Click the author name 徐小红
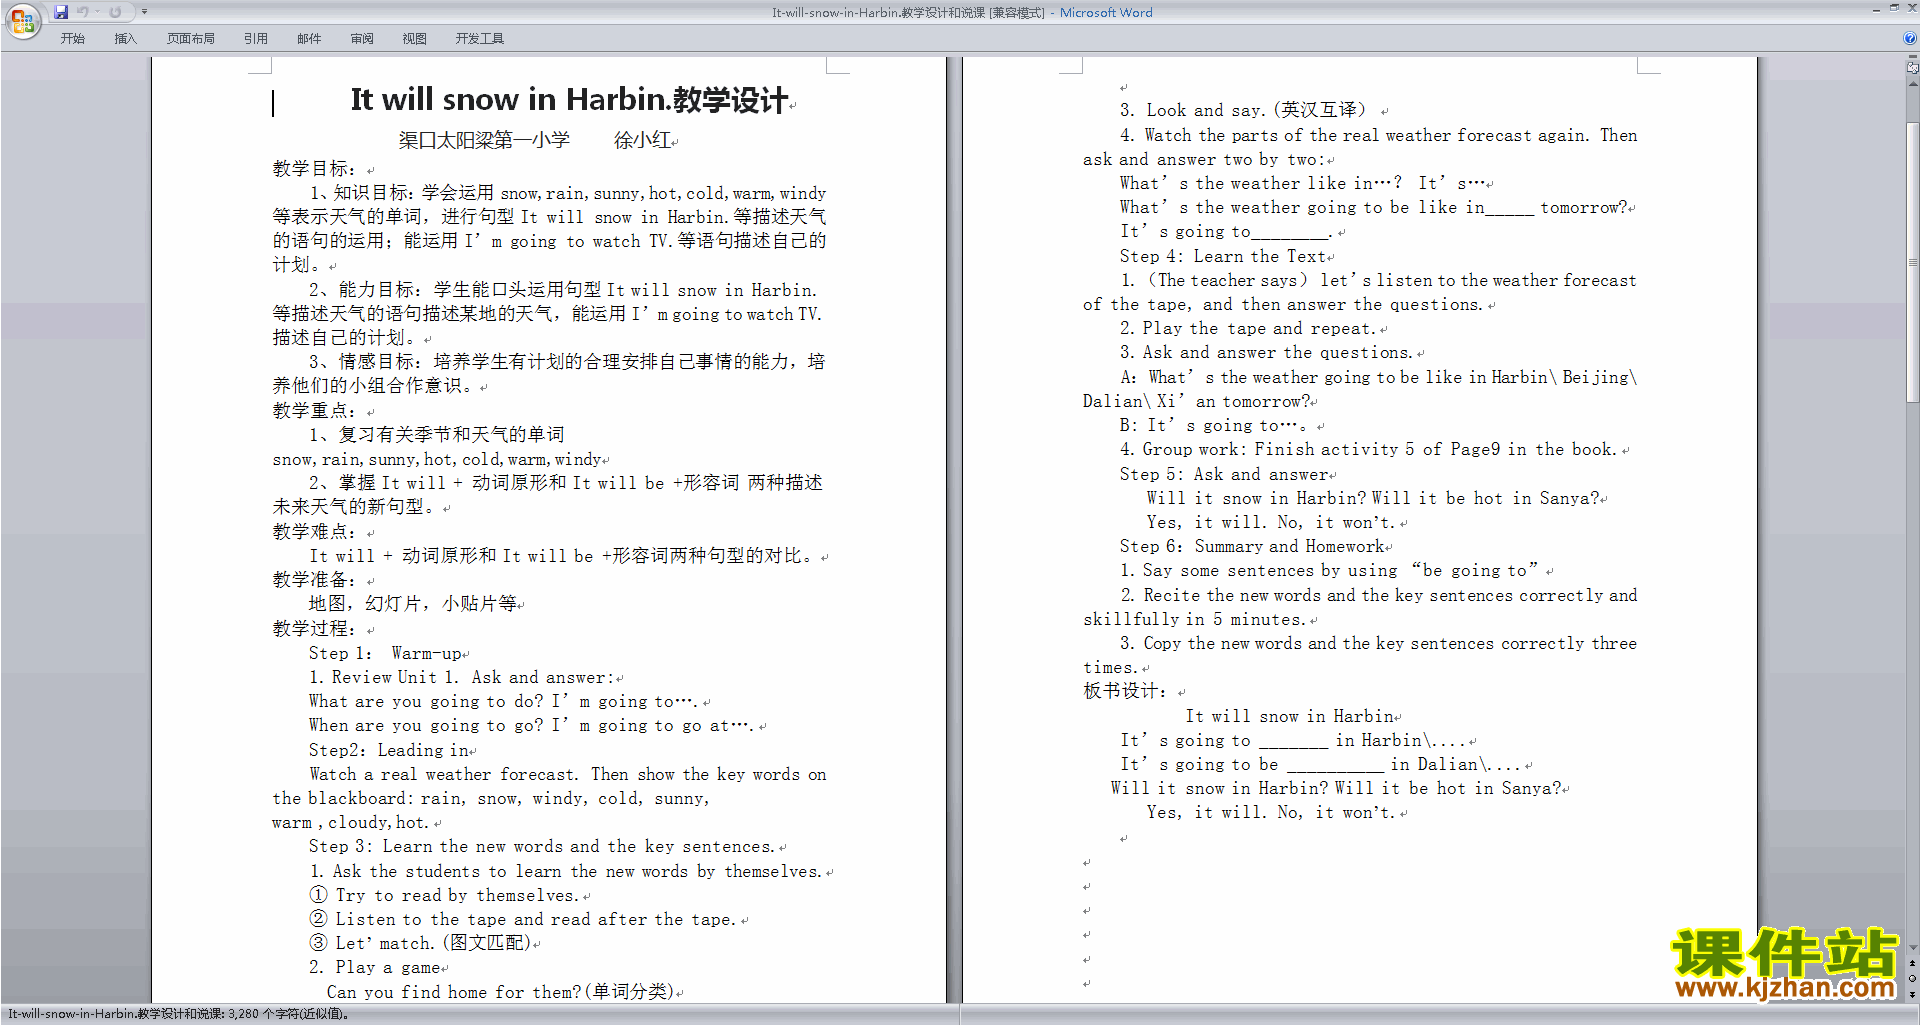1920x1025 pixels. click(642, 140)
